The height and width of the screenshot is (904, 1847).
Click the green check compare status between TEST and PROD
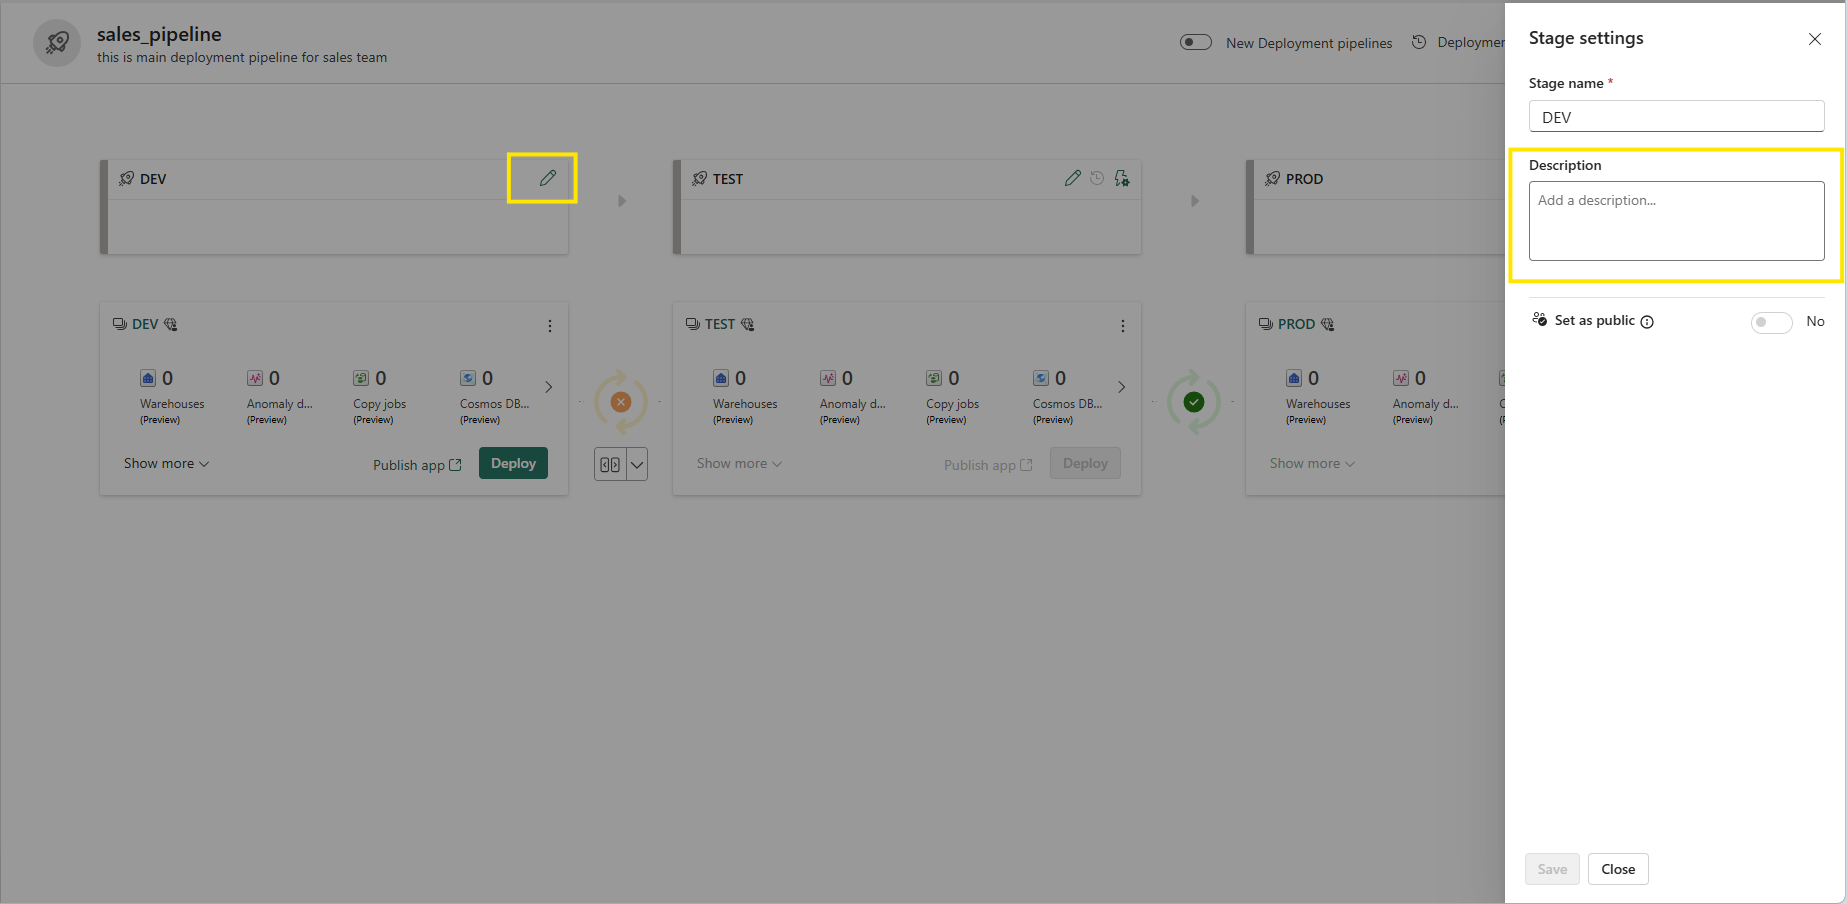pos(1194,402)
